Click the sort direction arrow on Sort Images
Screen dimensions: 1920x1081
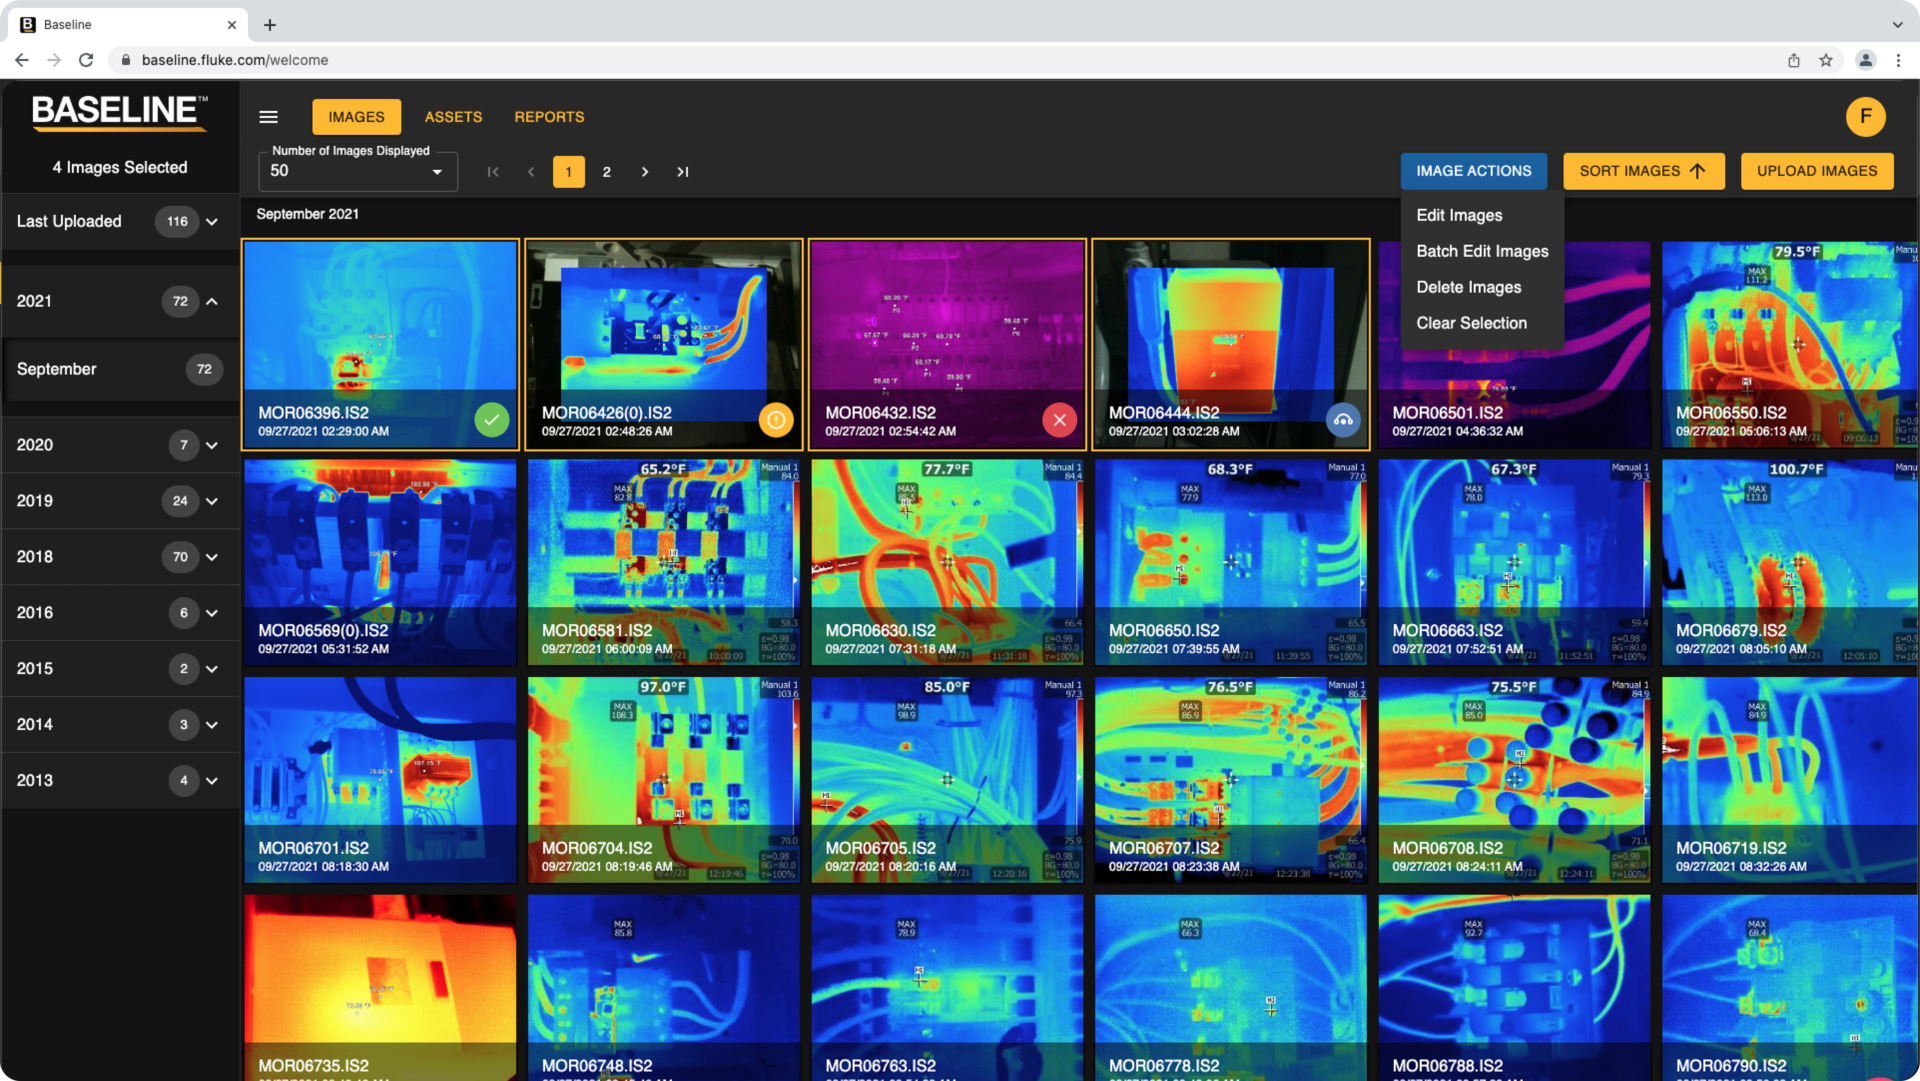point(1700,170)
